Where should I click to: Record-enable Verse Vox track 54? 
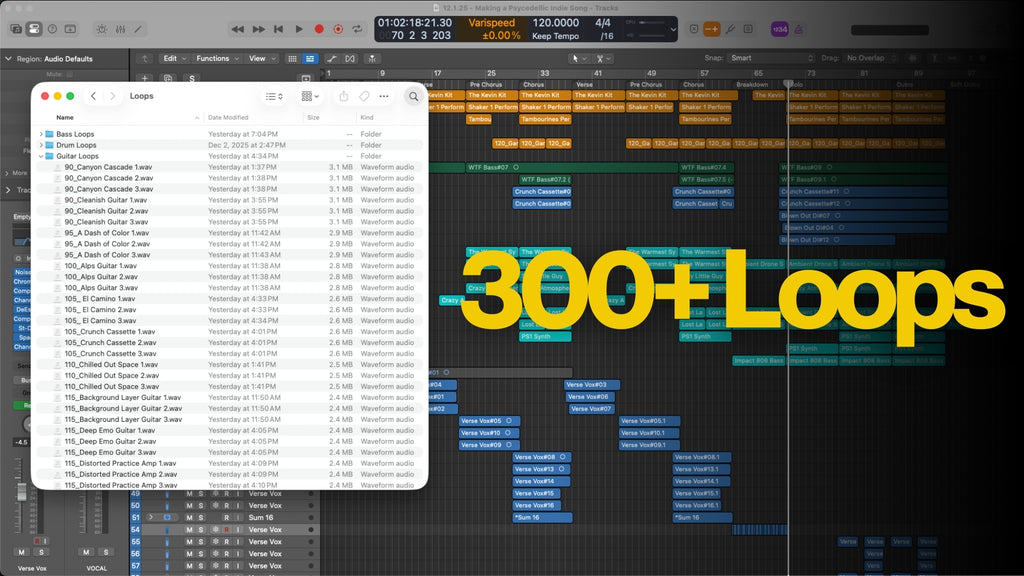pyautogui.click(x=226, y=529)
